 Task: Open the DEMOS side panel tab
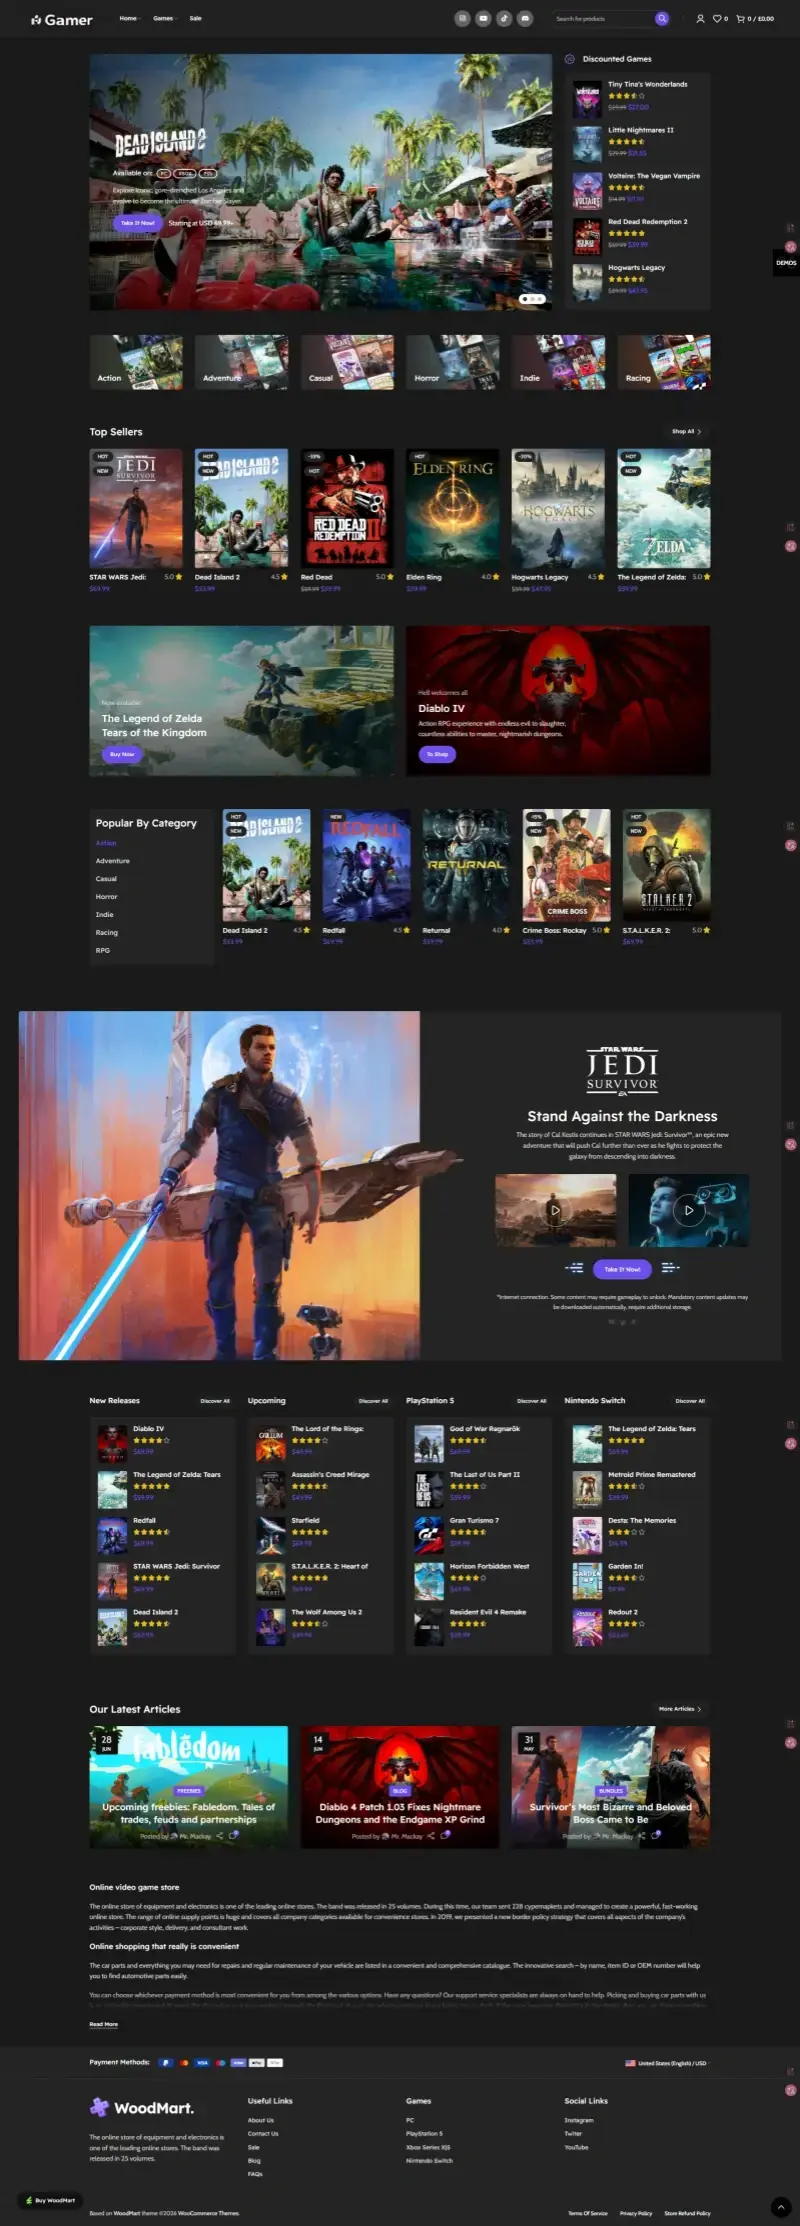point(786,263)
